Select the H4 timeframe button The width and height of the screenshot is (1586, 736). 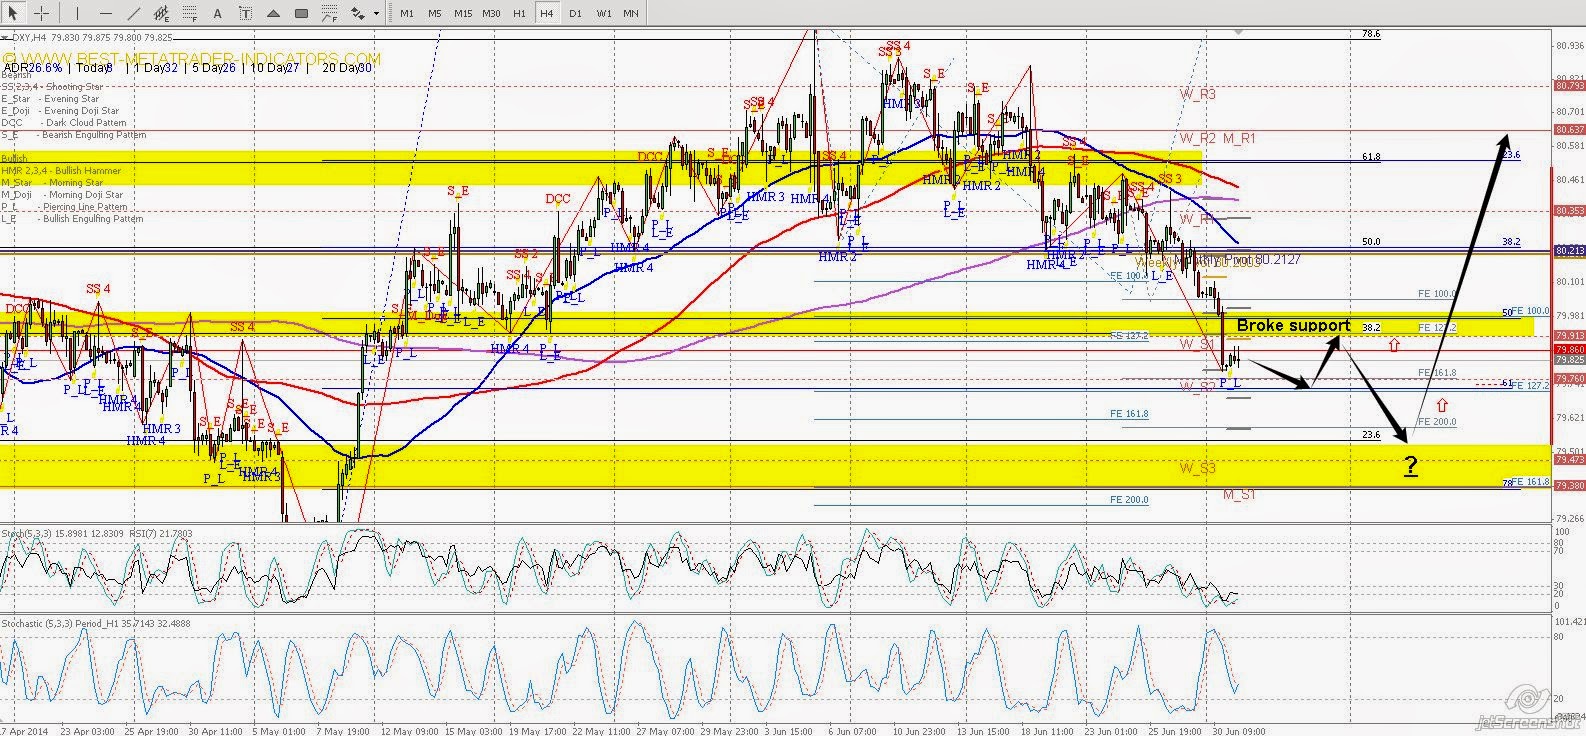coord(546,13)
